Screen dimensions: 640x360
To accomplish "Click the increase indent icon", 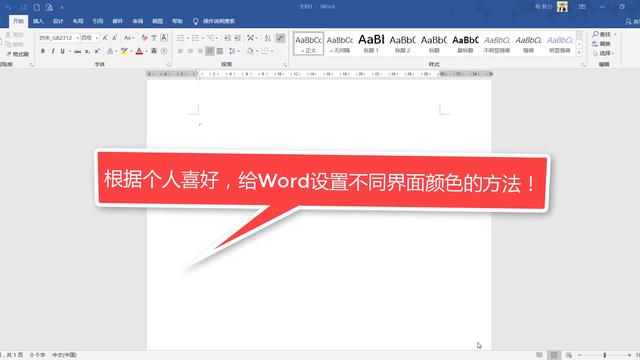I will [x=237, y=38].
